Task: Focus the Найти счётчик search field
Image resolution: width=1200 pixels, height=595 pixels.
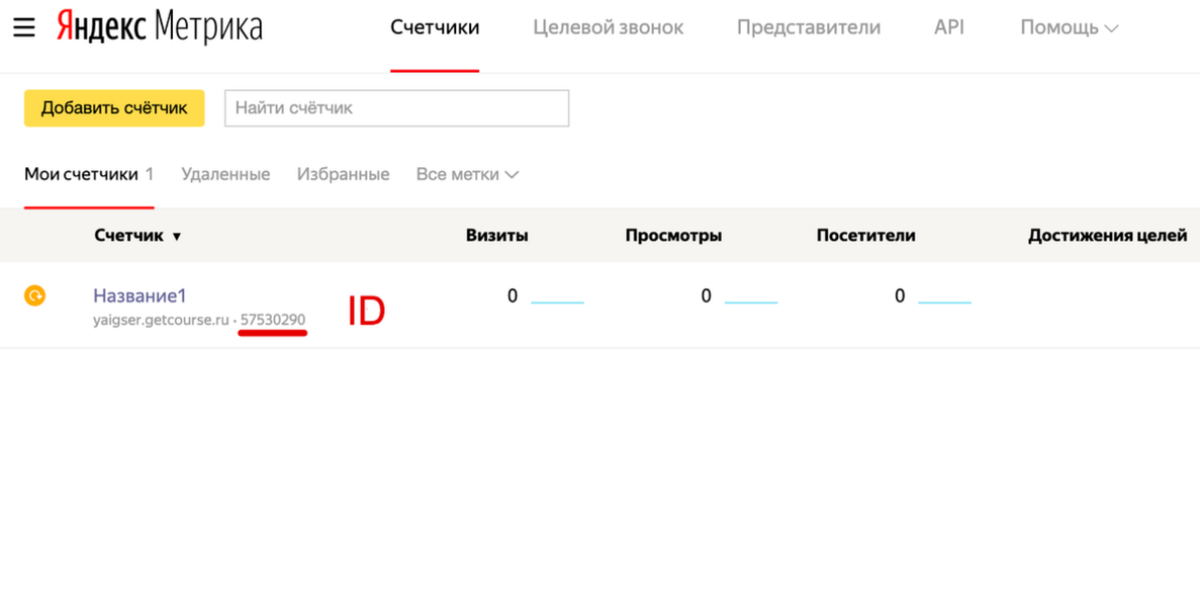Action: point(397,108)
